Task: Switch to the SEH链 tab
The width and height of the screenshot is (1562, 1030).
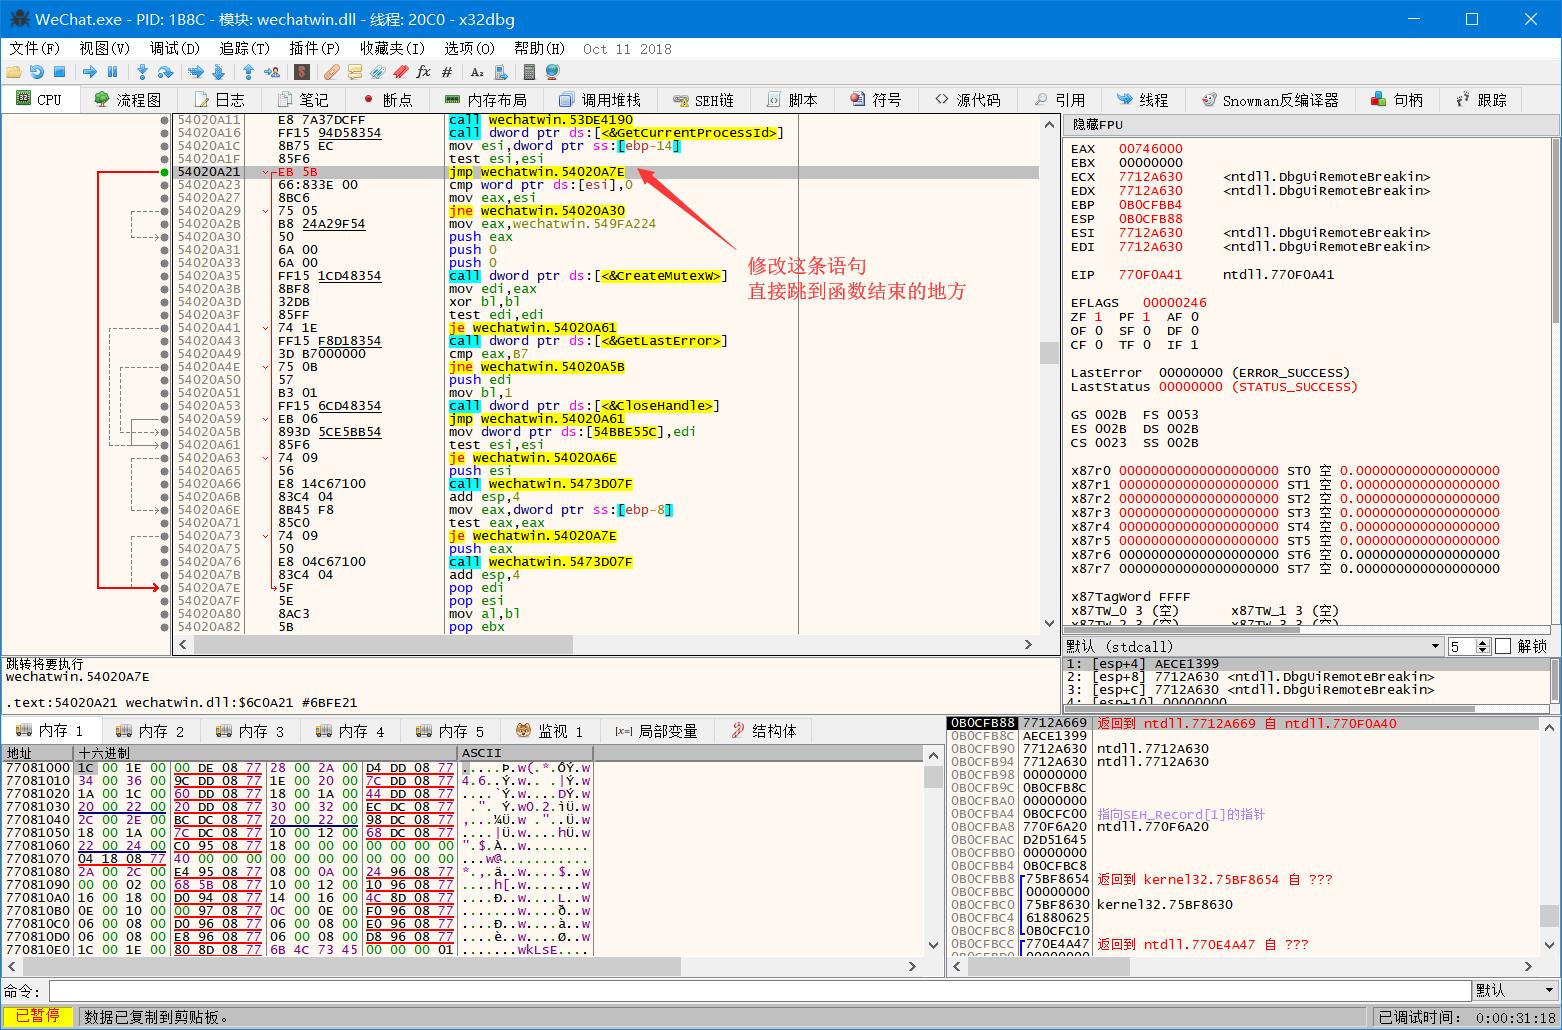Action: [704, 100]
